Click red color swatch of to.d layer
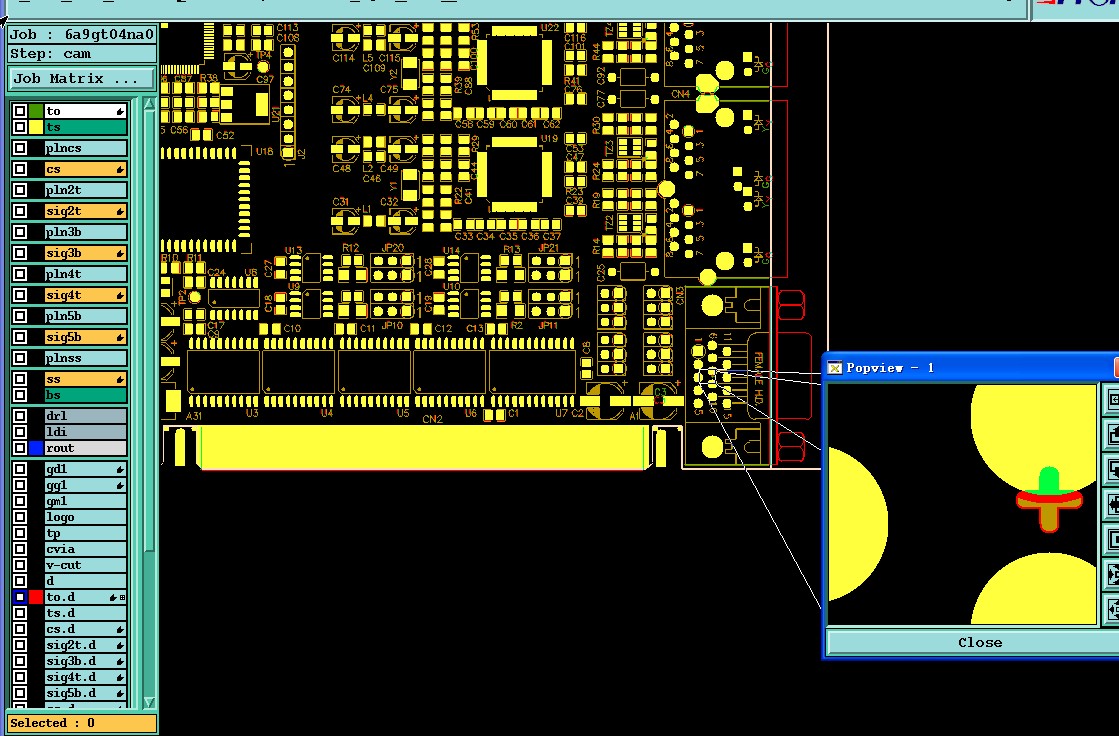1119x736 pixels. point(36,598)
